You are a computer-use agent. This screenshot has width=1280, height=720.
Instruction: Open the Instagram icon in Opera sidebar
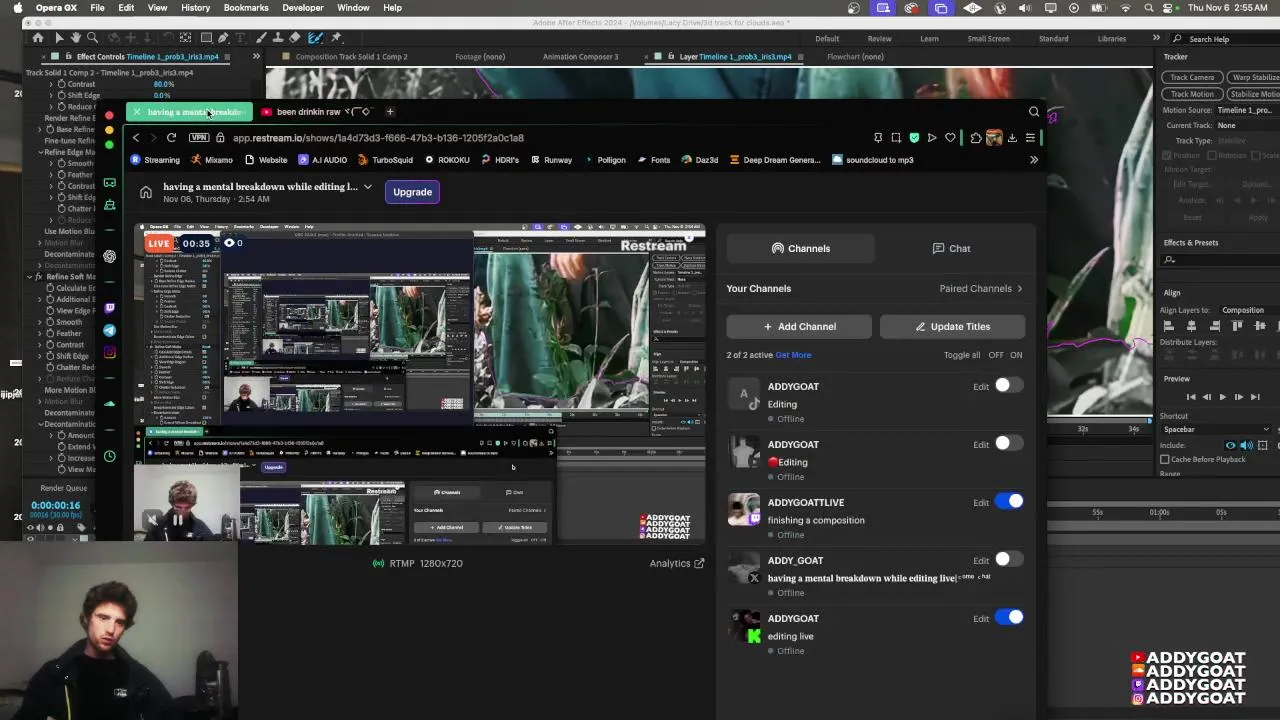[109, 352]
